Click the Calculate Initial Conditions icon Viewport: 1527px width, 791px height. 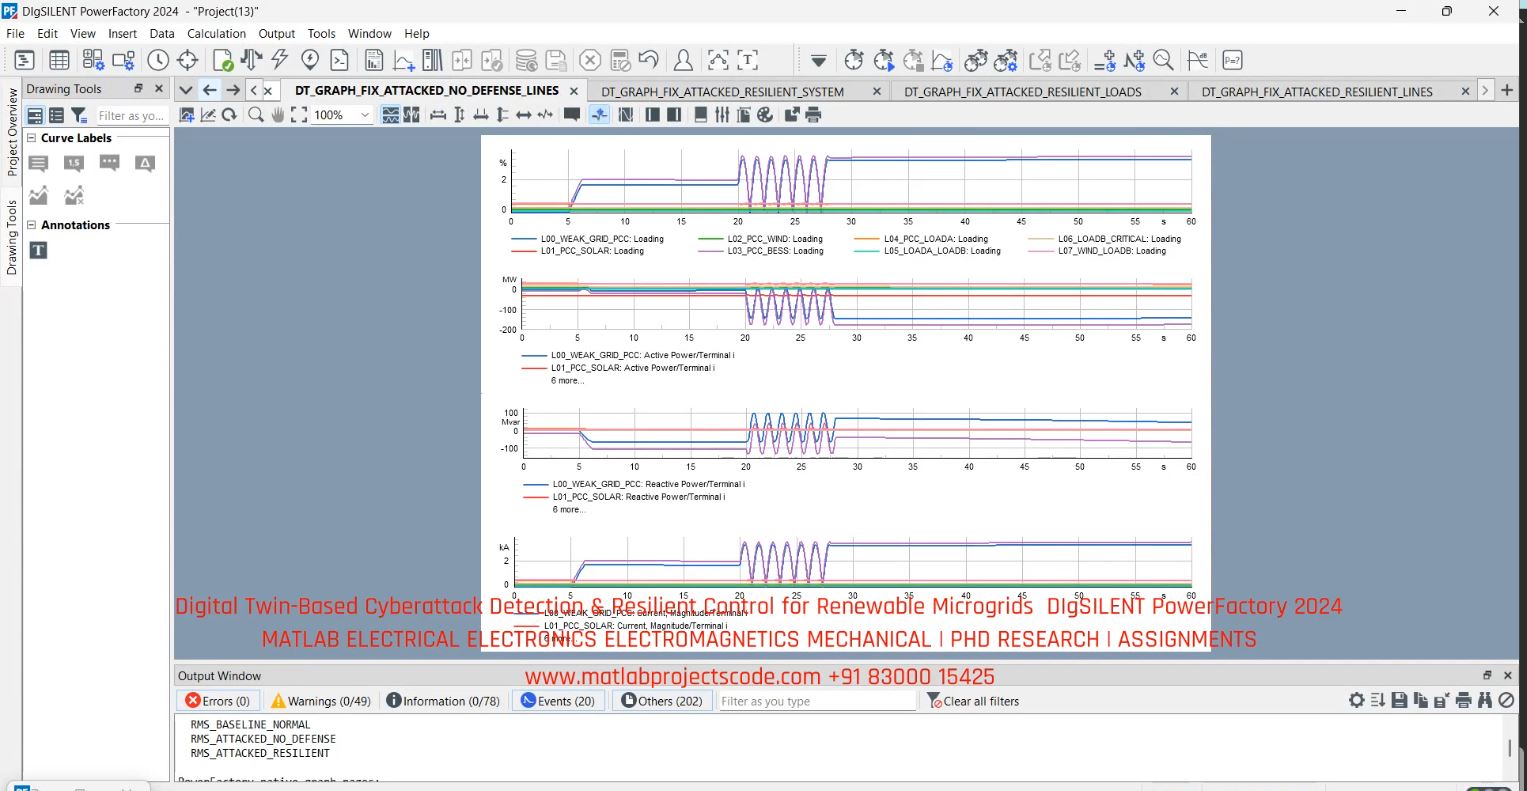coord(854,61)
